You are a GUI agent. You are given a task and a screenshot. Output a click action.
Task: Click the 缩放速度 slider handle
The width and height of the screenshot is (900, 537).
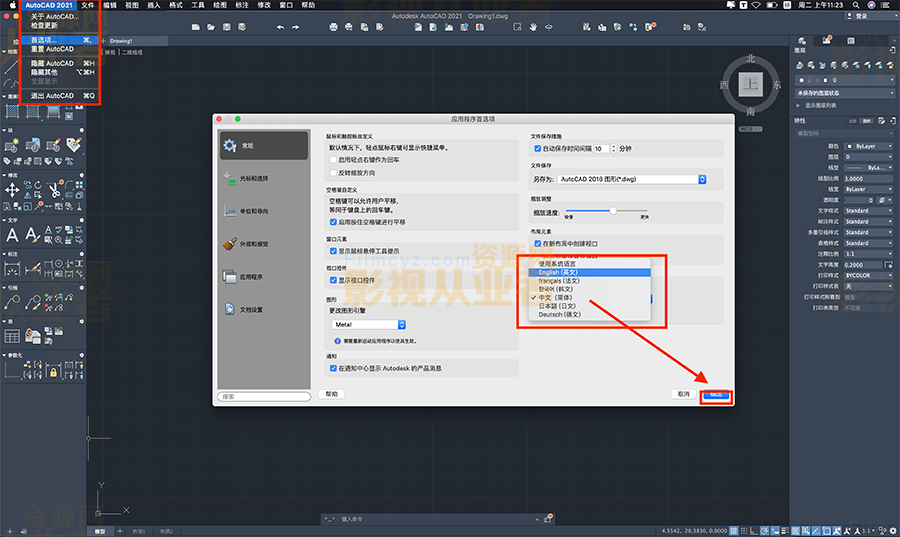[613, 211]
